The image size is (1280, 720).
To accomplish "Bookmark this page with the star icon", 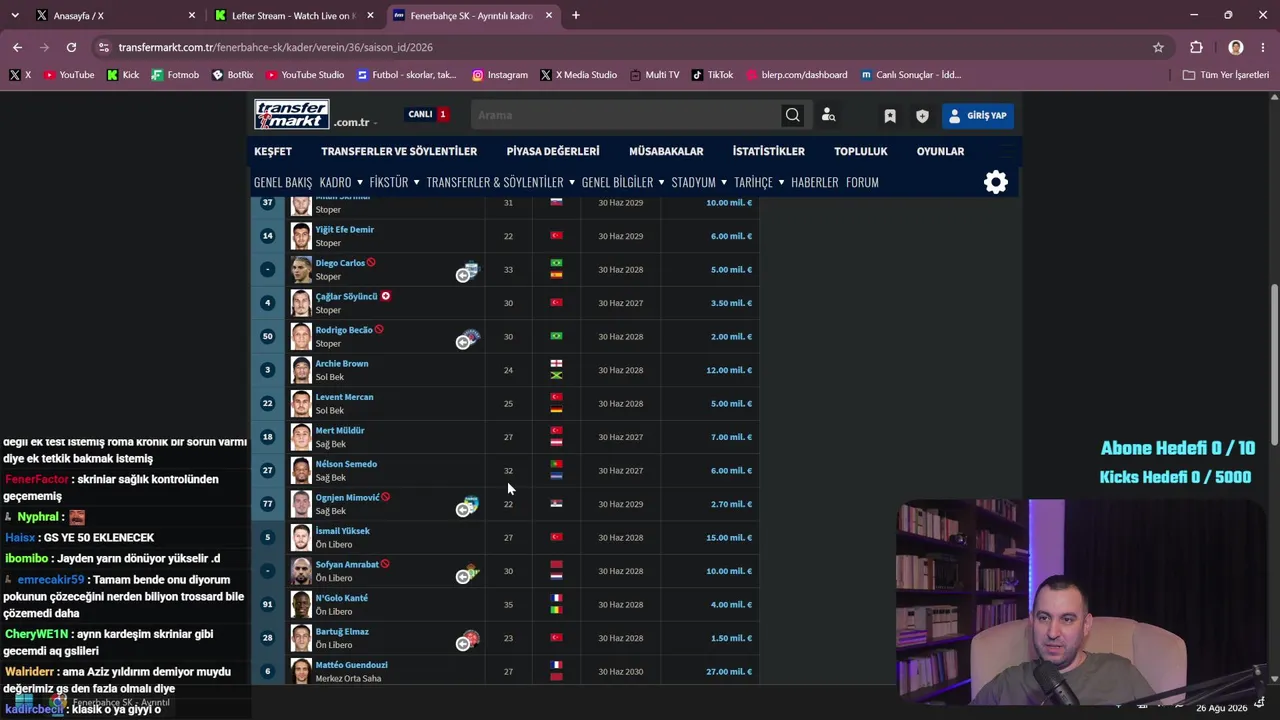I will [1158, 47].
